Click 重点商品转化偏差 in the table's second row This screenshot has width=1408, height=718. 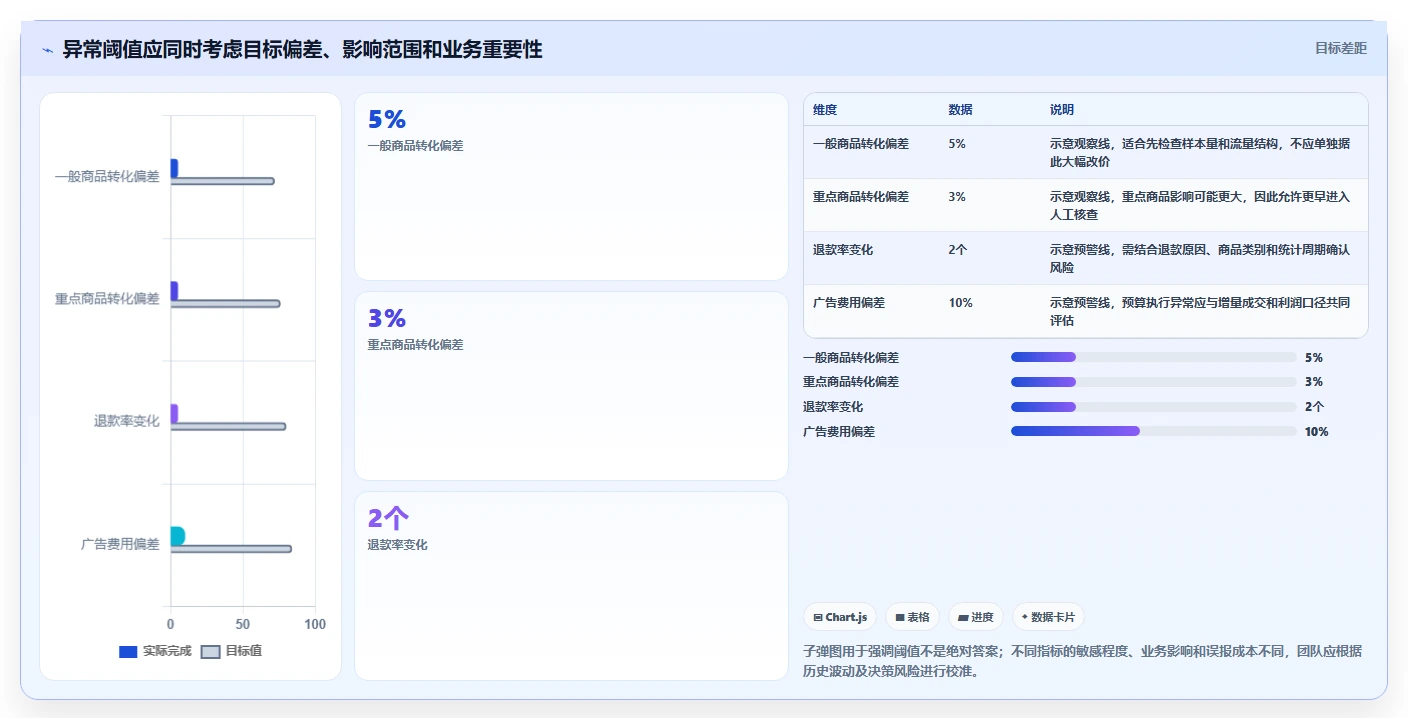point(861,197)
